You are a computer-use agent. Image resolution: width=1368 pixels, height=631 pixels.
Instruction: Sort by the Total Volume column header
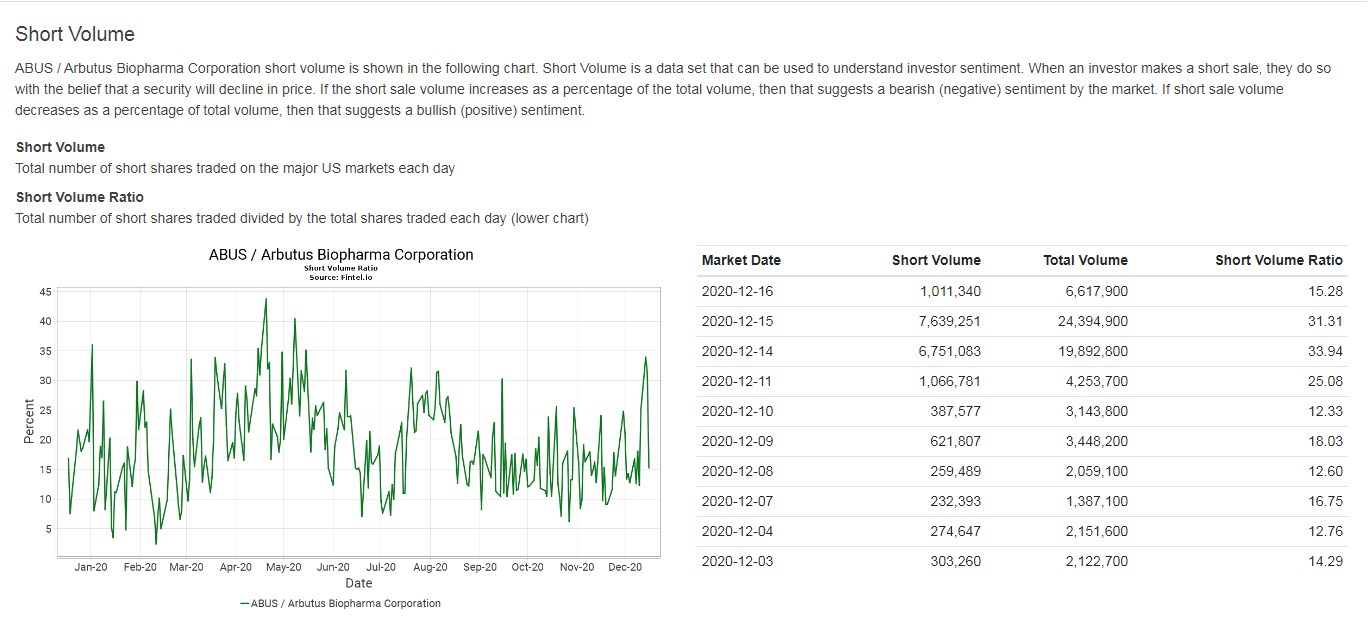click(x=1085, y=260)
